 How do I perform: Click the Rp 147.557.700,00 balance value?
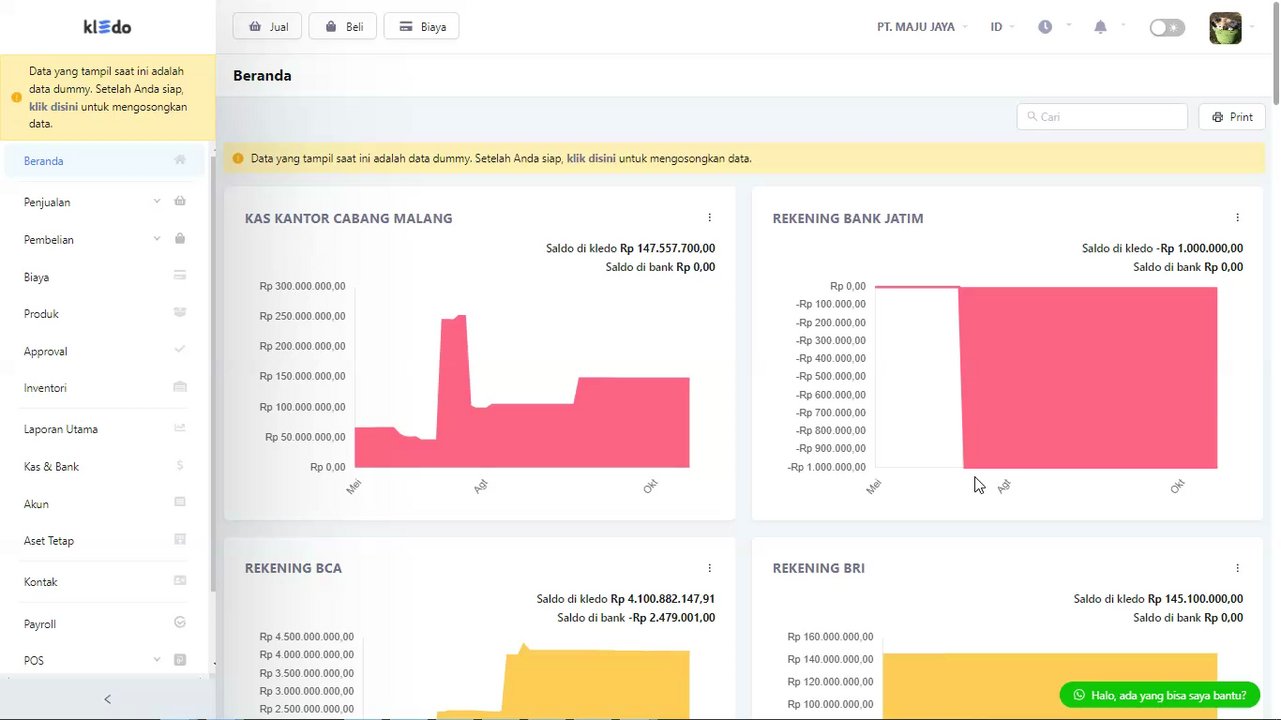667,248
